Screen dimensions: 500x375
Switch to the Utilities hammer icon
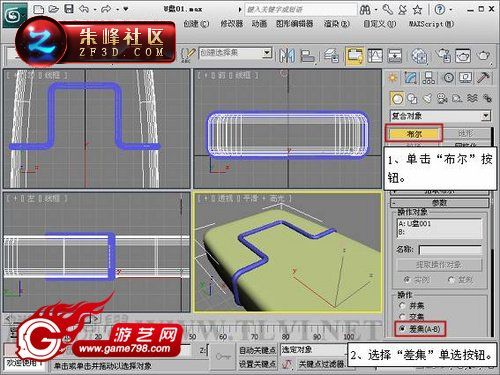pos(483,78)
